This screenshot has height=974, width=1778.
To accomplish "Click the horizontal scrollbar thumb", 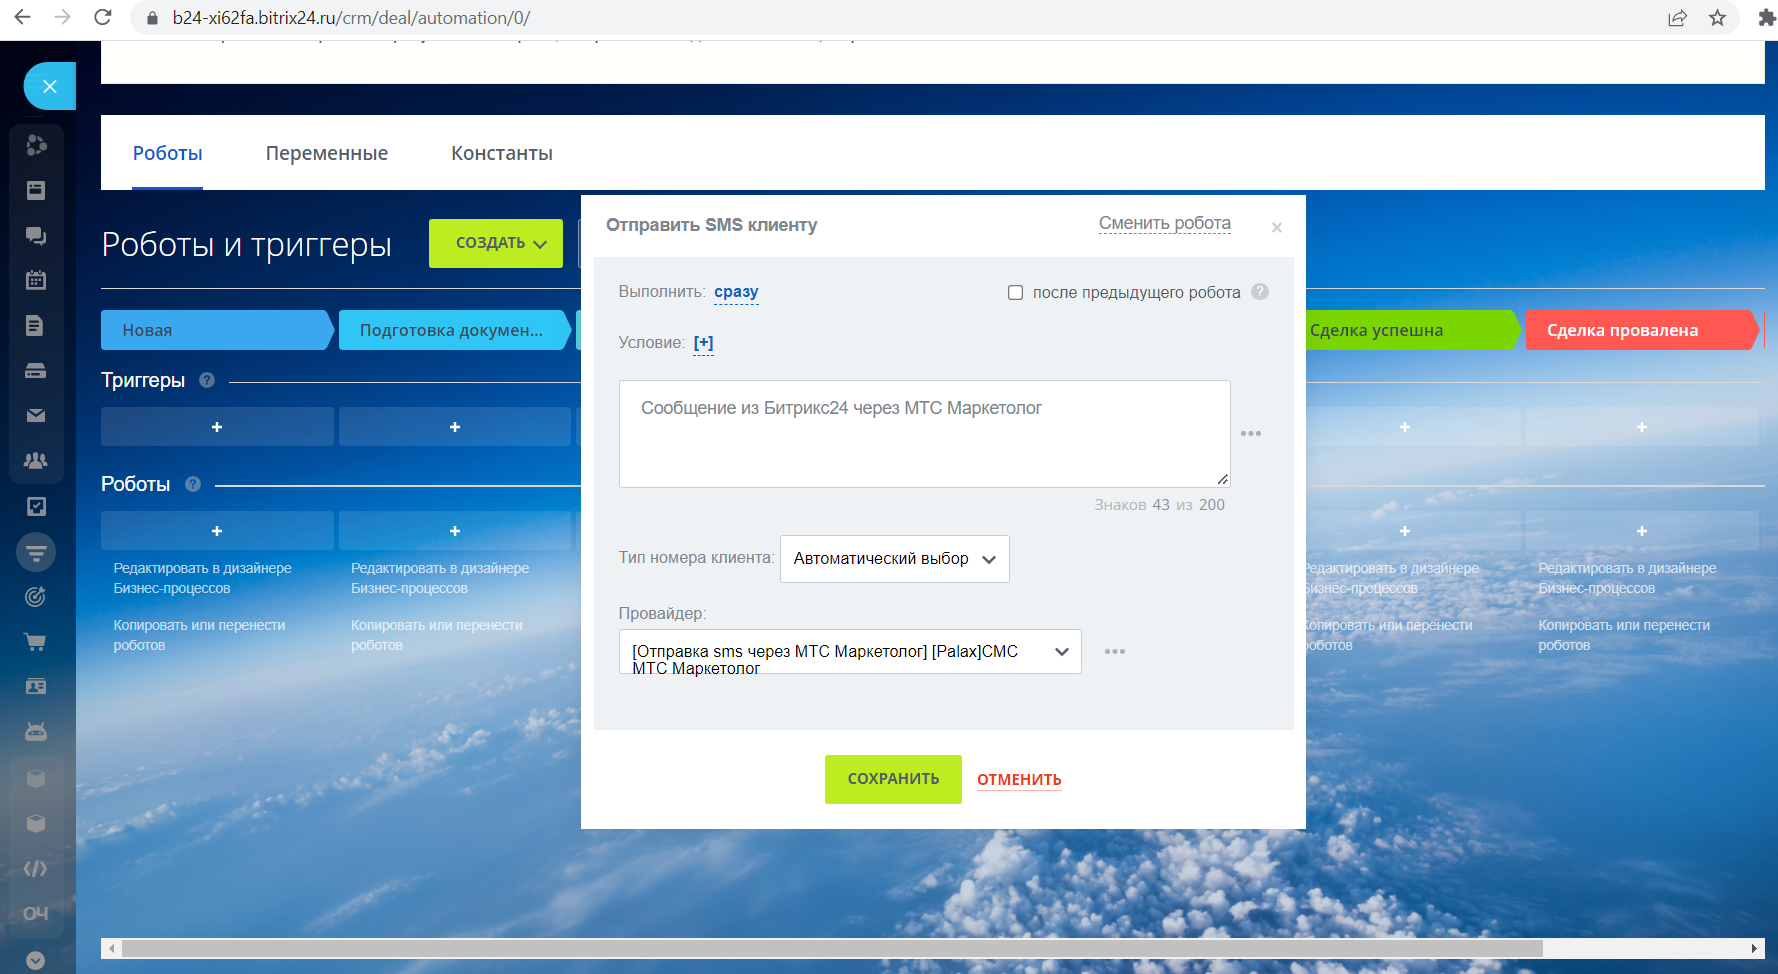I will click(832, 948).
